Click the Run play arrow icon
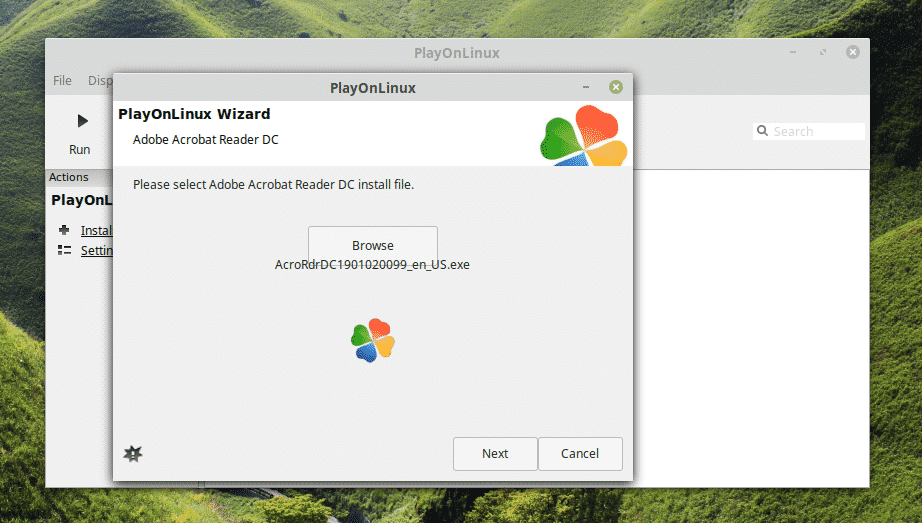Screen dimensions: 922x523 [81, 121]
